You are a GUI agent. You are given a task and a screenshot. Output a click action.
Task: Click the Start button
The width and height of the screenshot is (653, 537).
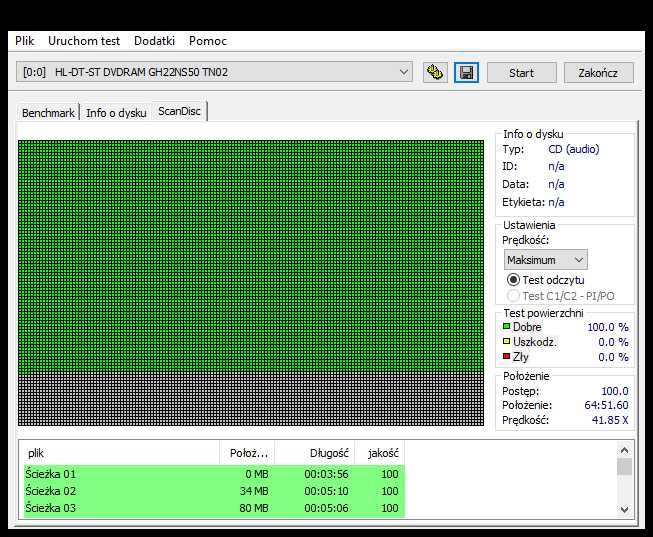tap(521, 73)
